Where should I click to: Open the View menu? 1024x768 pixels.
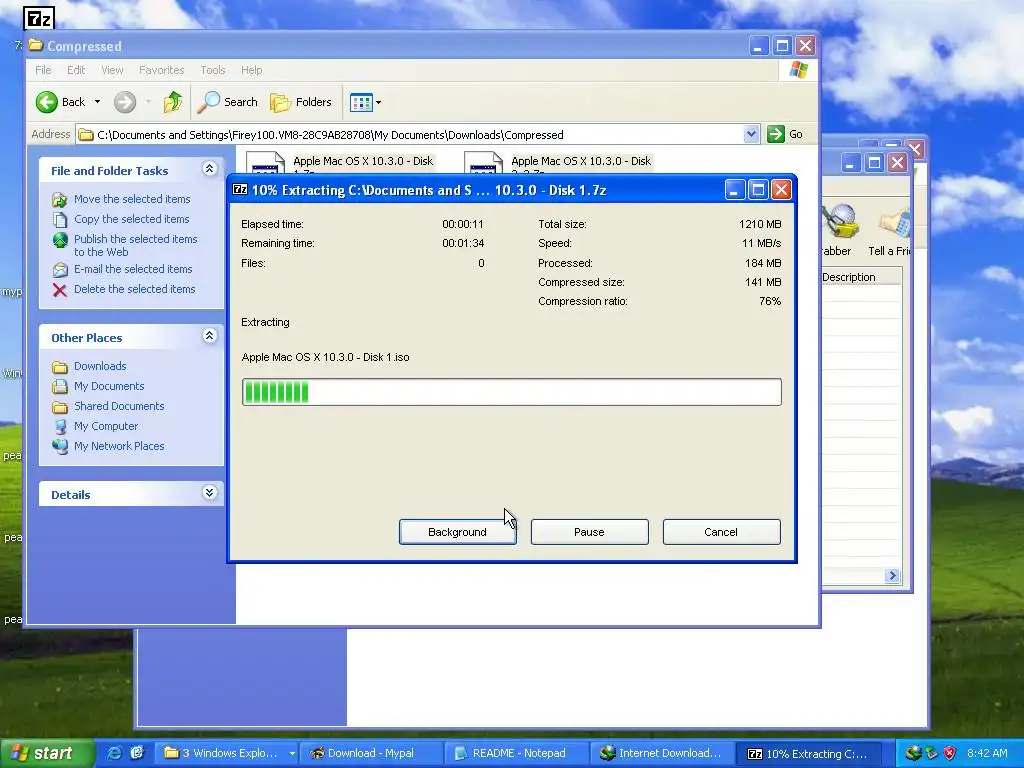[112, 70]
